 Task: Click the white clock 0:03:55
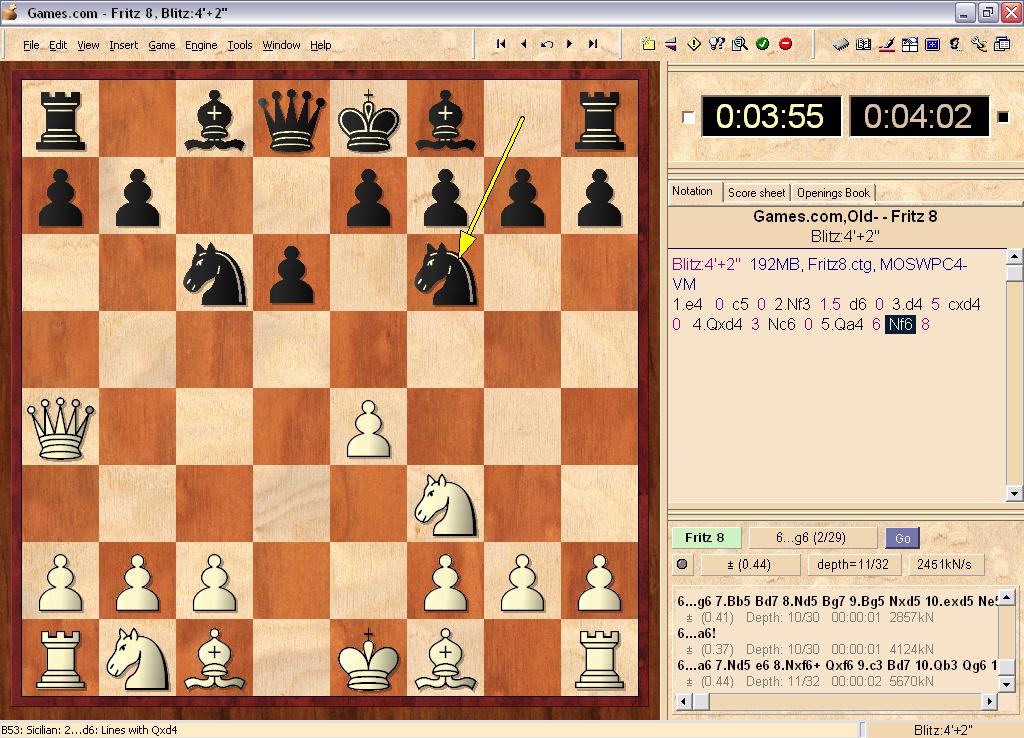771,116
